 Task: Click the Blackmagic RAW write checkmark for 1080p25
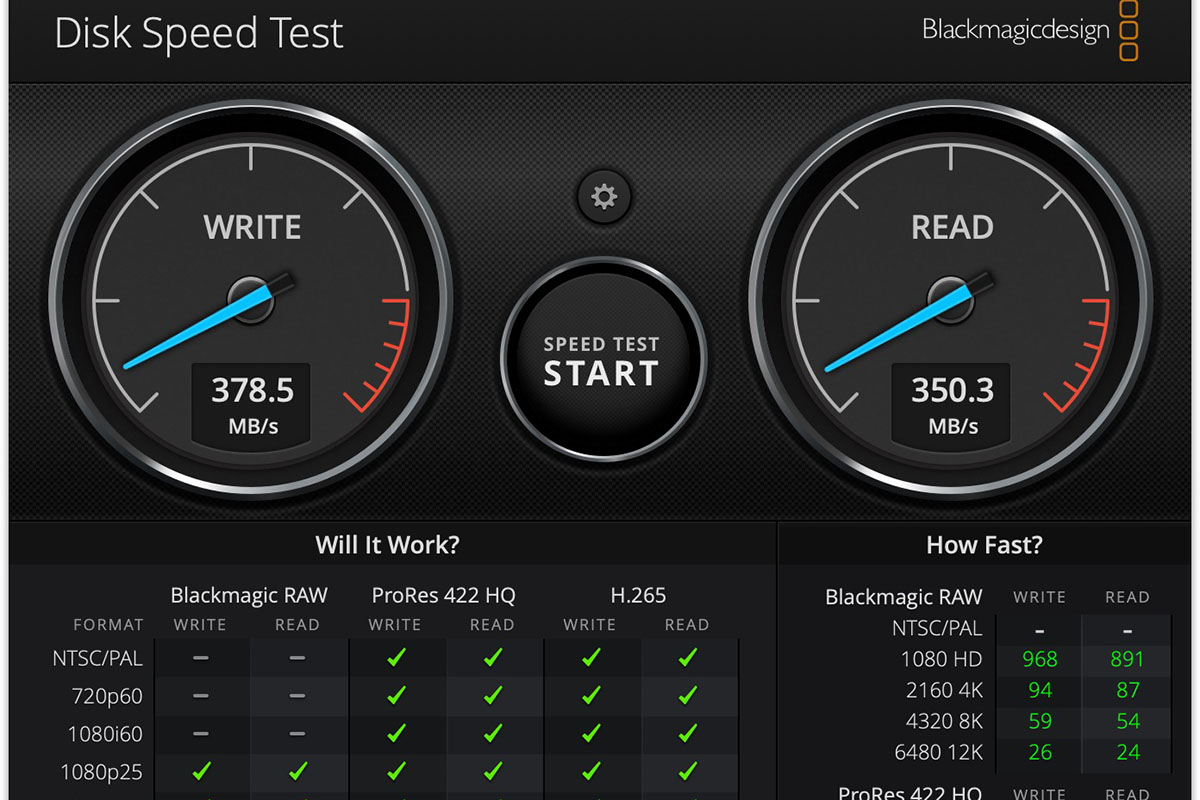201,771
